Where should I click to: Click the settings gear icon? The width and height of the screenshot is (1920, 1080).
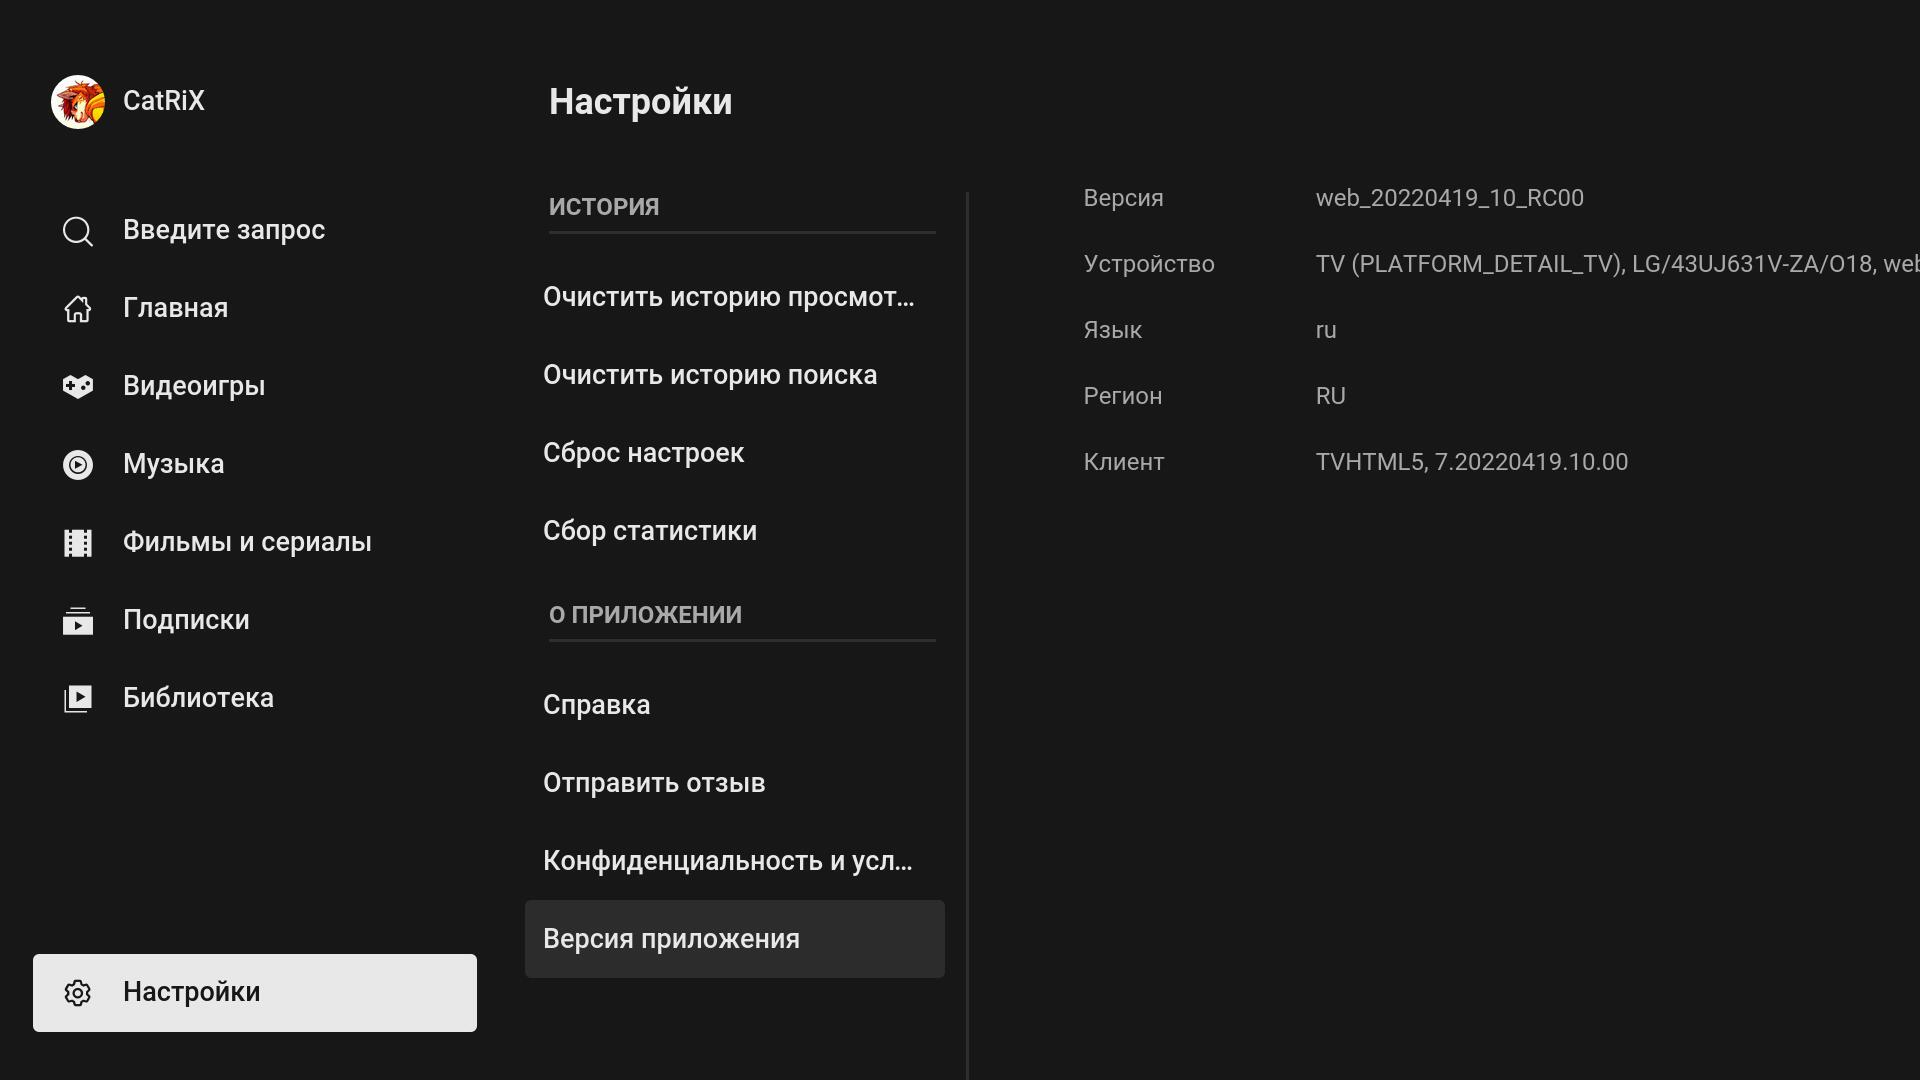(78, 993)
